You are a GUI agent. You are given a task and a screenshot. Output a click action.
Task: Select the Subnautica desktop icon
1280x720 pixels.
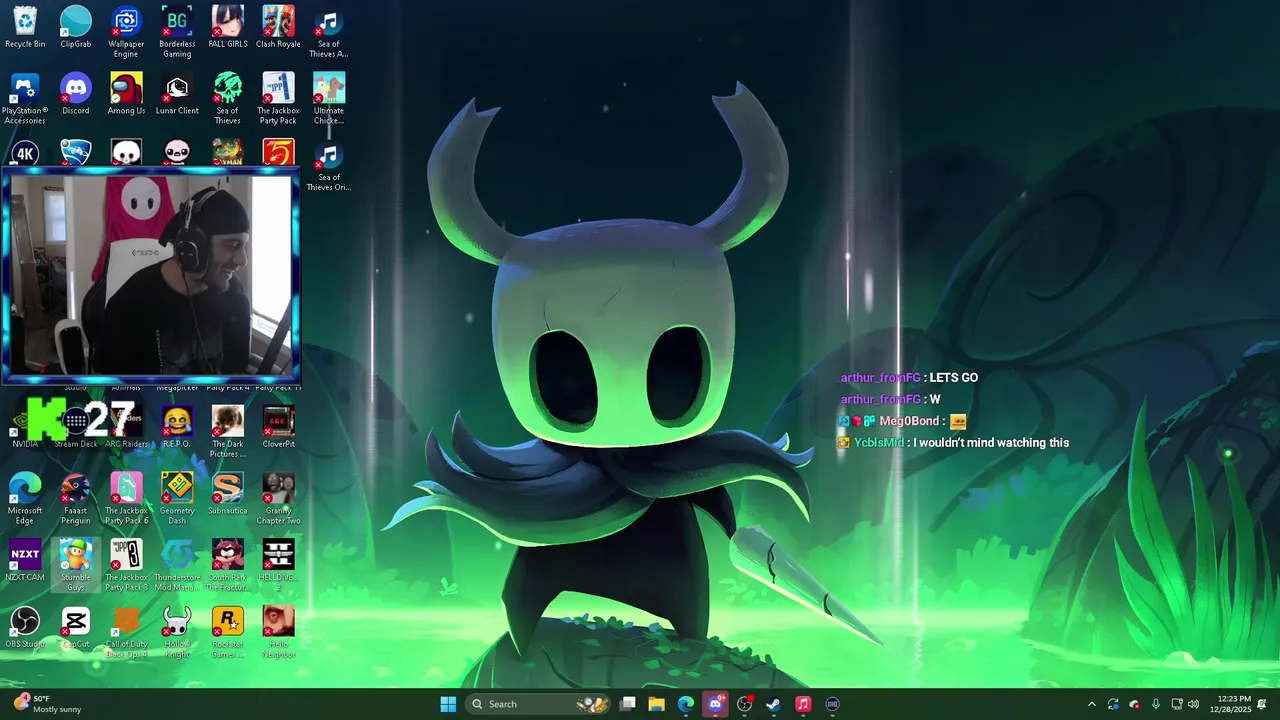coord(228,494)
